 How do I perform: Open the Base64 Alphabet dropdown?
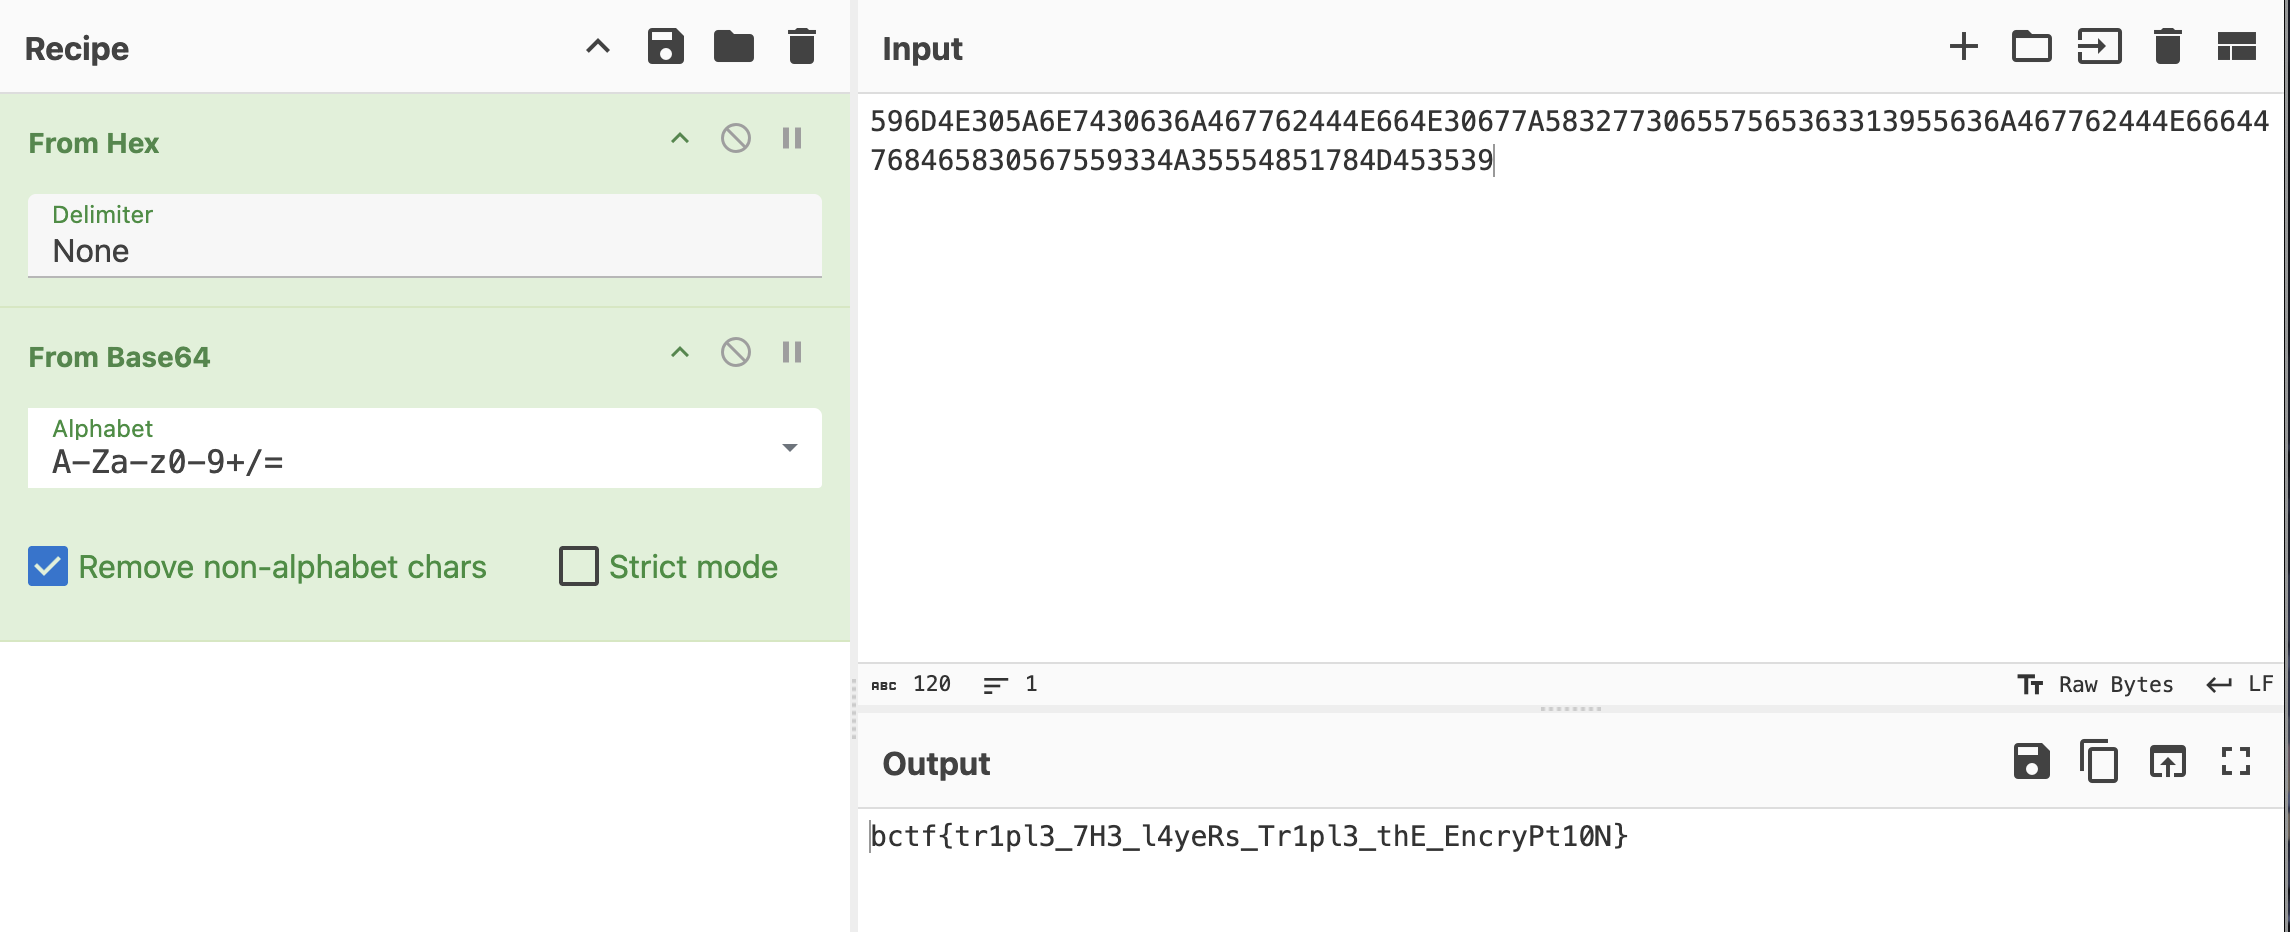pyautogui.click(x=789, y=448)
